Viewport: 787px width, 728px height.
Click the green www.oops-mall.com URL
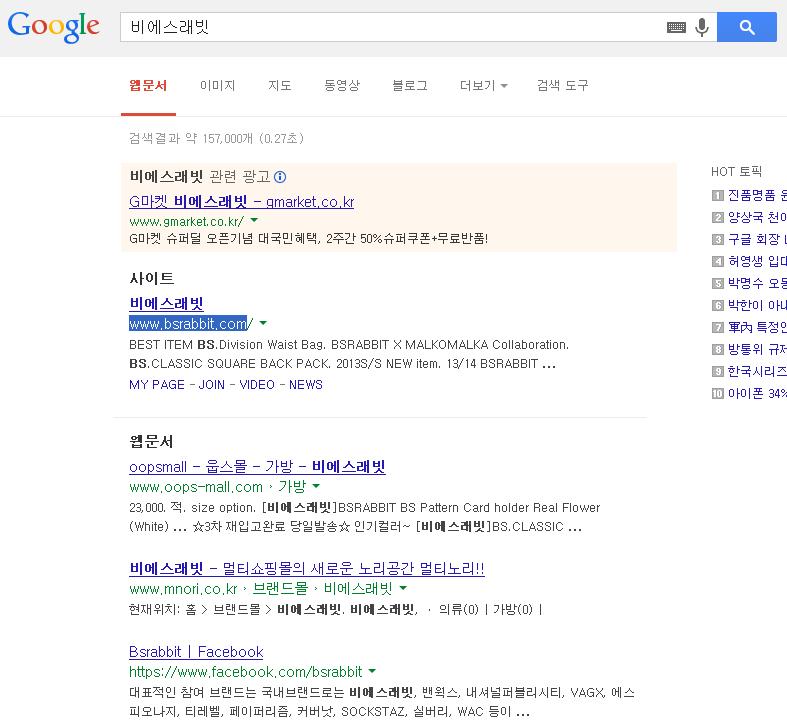196,487
